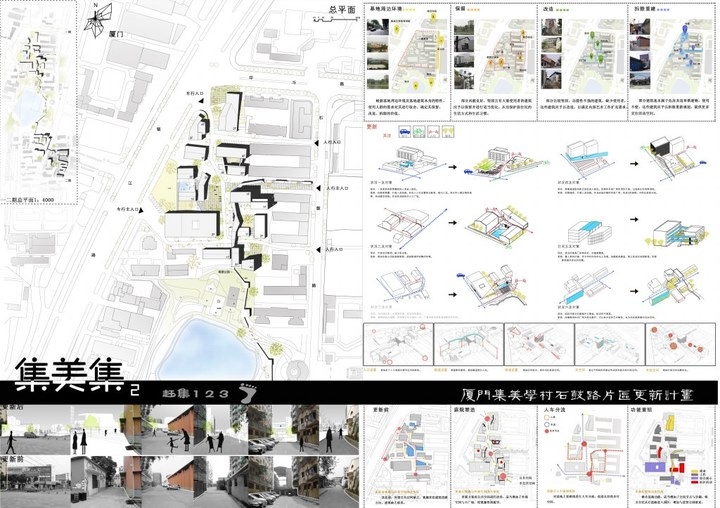Click the blue stars next to 拆除重建 heading
This screenshot has width=720, height=508.
coord(662,9)
